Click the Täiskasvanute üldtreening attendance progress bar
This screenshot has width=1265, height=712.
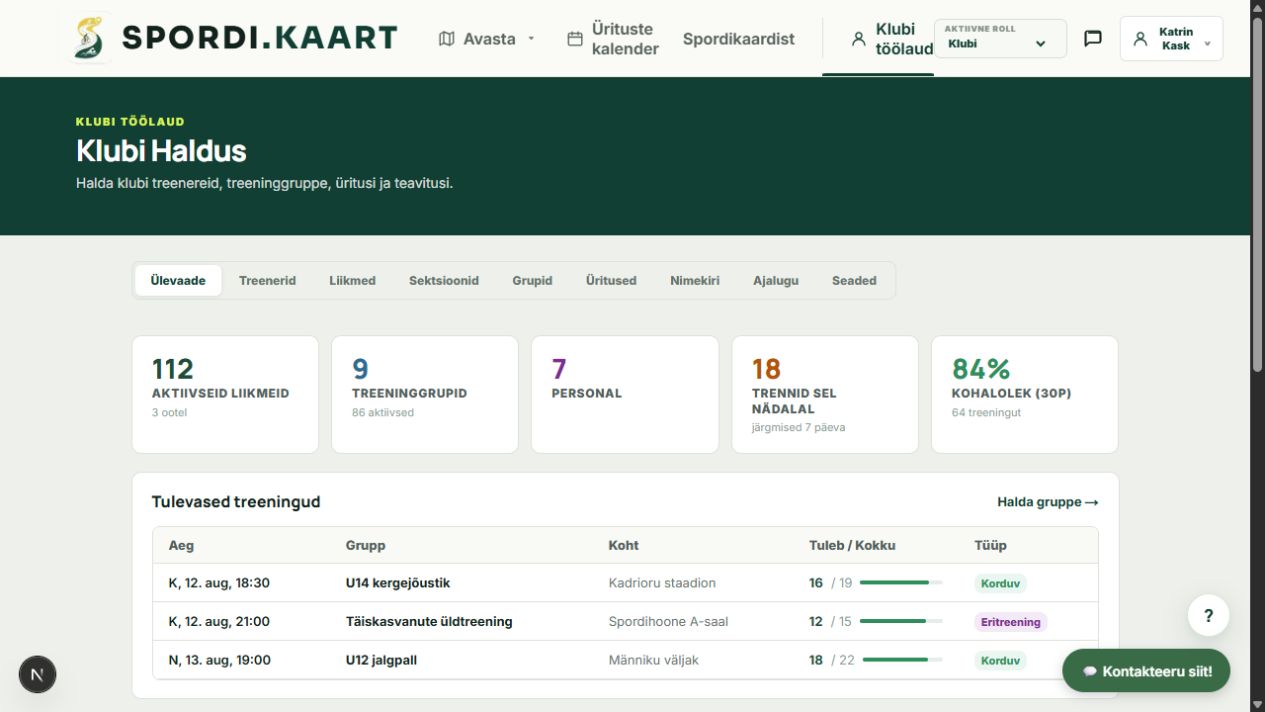click(901, 621)
